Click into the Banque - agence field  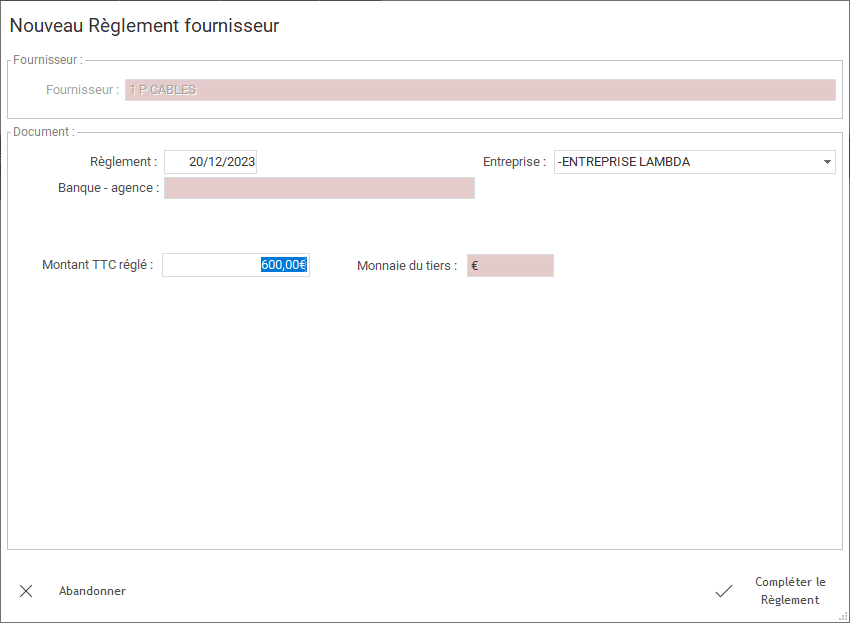(319, 188)
